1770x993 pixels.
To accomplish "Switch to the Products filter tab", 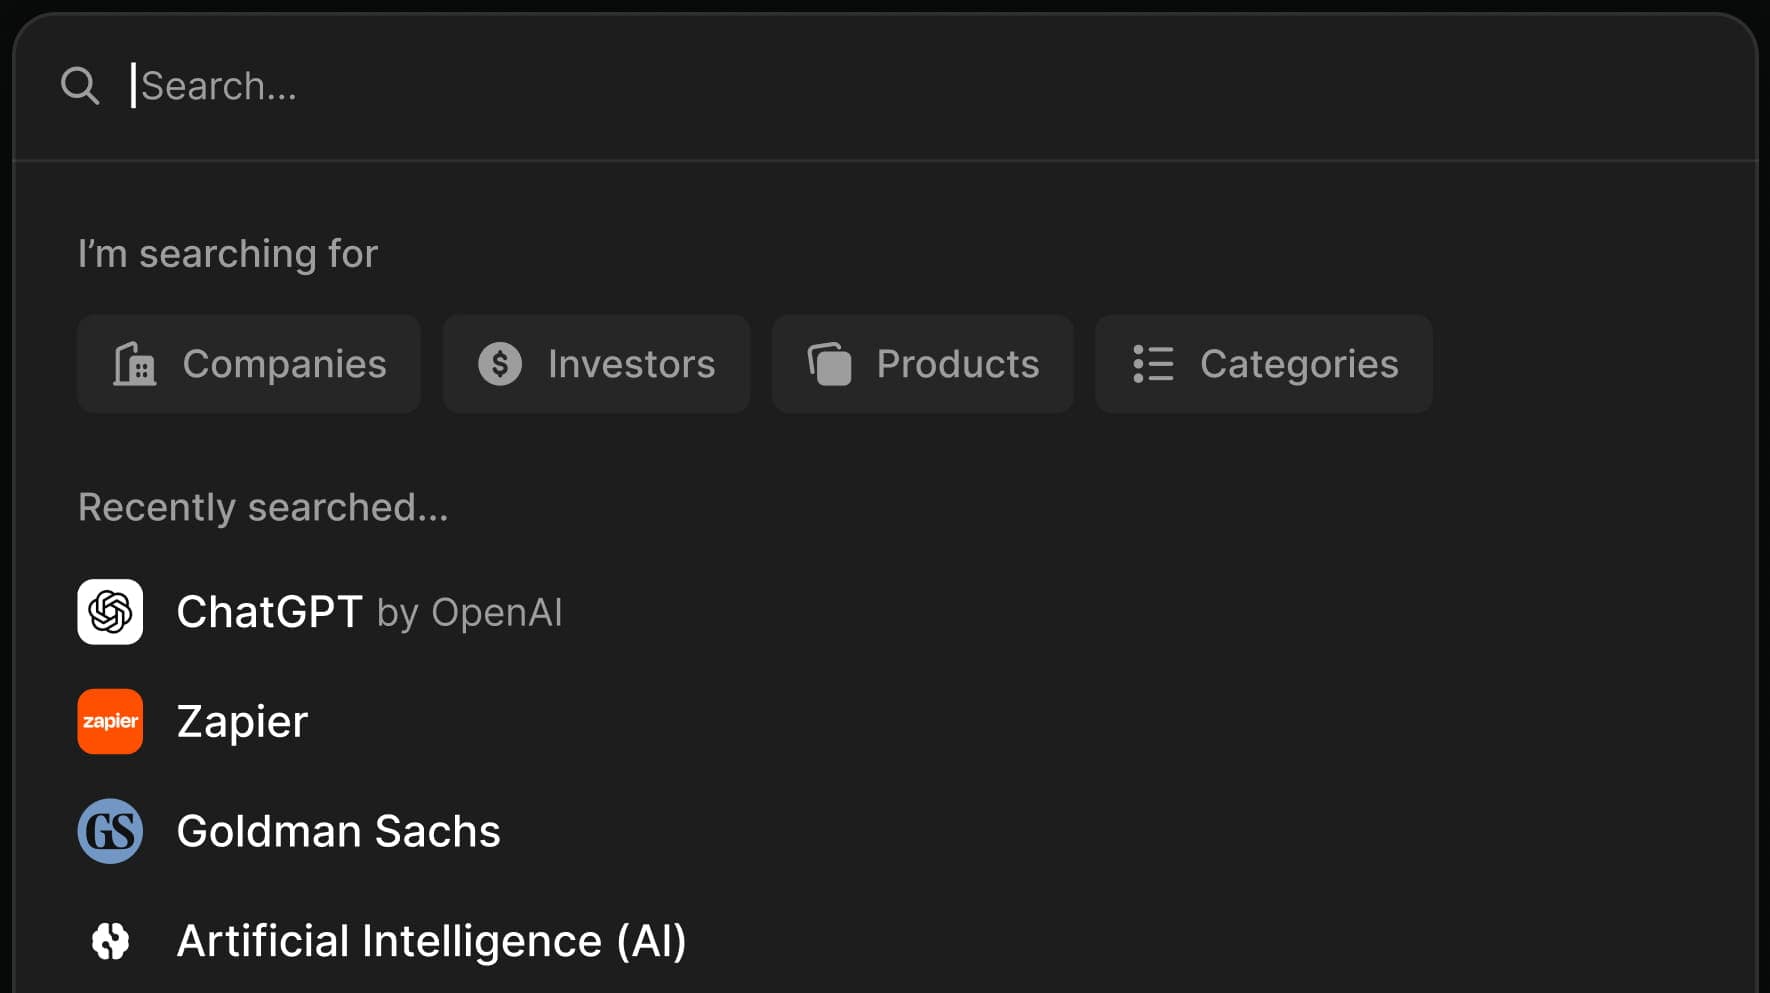I will pos(921,364).
